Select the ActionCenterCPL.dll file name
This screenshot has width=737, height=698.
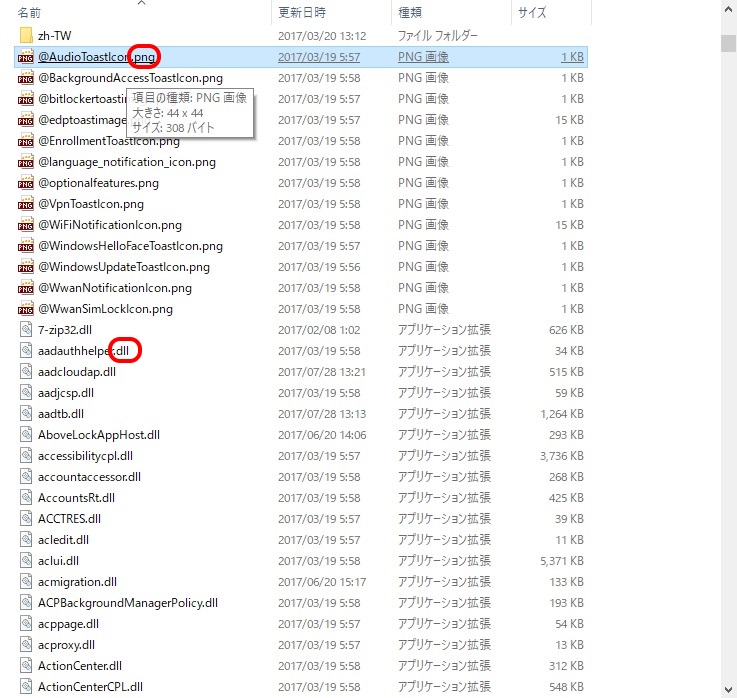[x=90, y=687]
